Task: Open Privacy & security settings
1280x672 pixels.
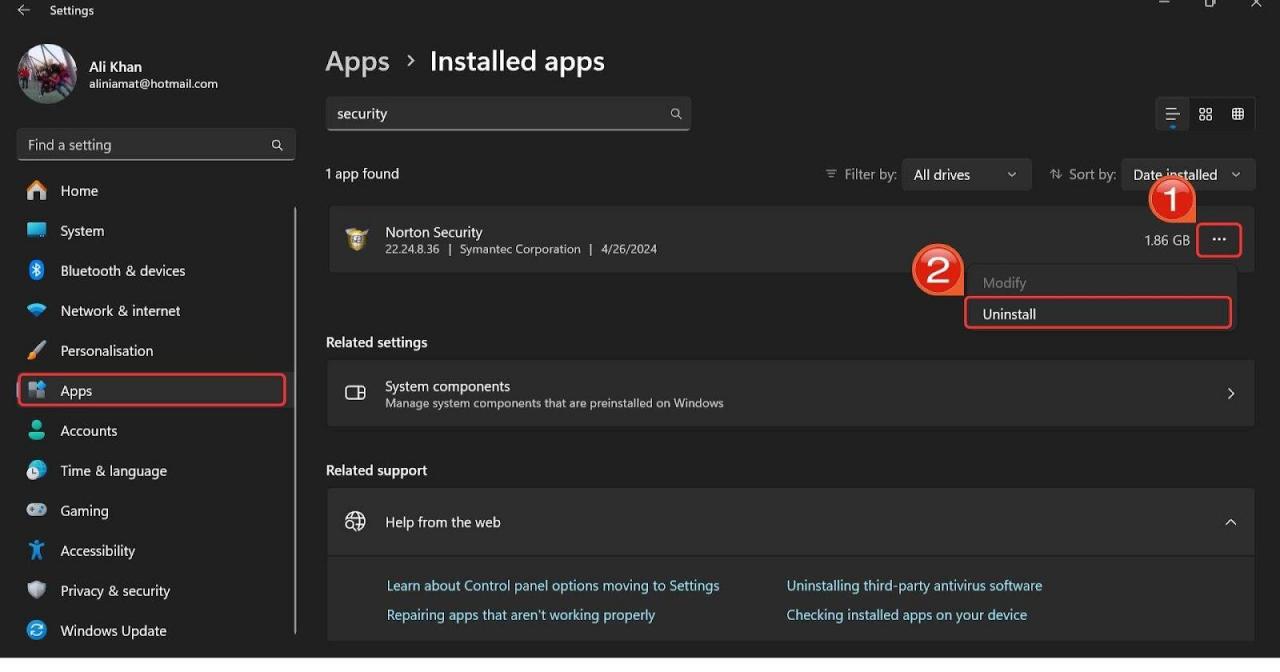Action: (115, 590)
